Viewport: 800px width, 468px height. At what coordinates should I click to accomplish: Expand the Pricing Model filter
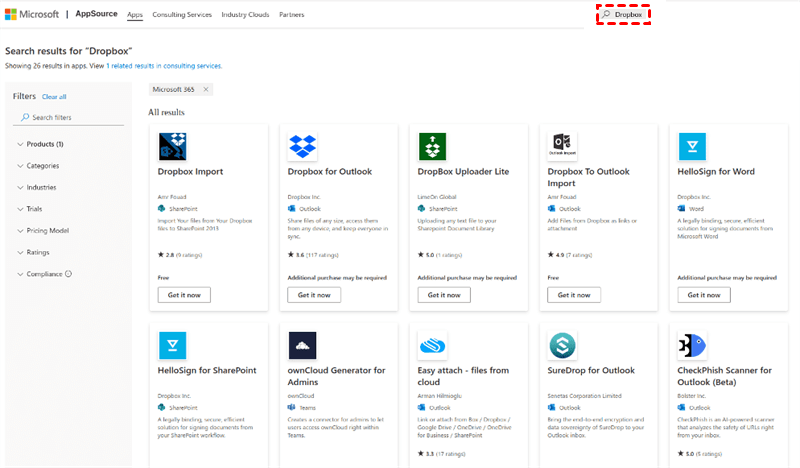tap(47, 230)
